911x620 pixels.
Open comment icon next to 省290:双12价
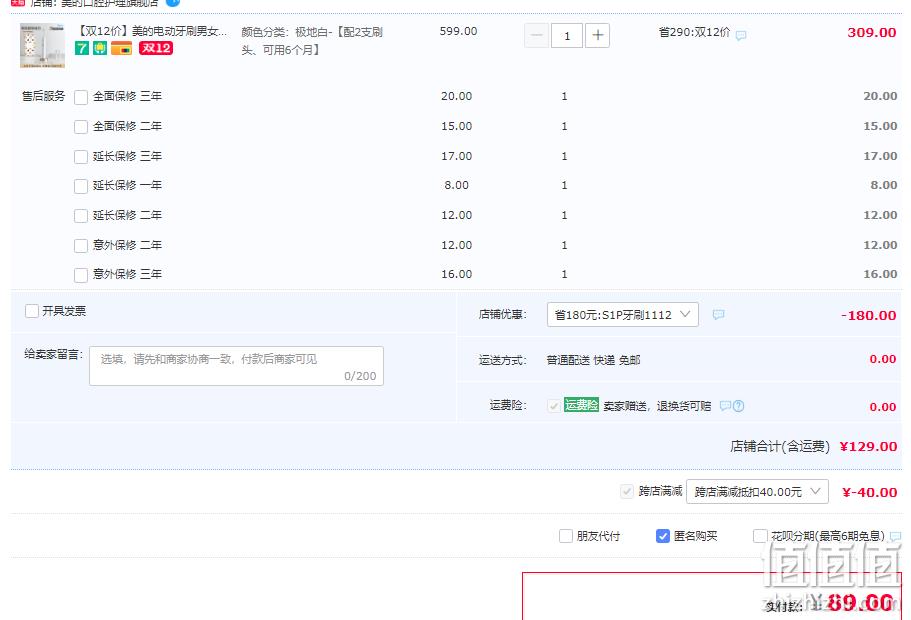tap(741, 35)
